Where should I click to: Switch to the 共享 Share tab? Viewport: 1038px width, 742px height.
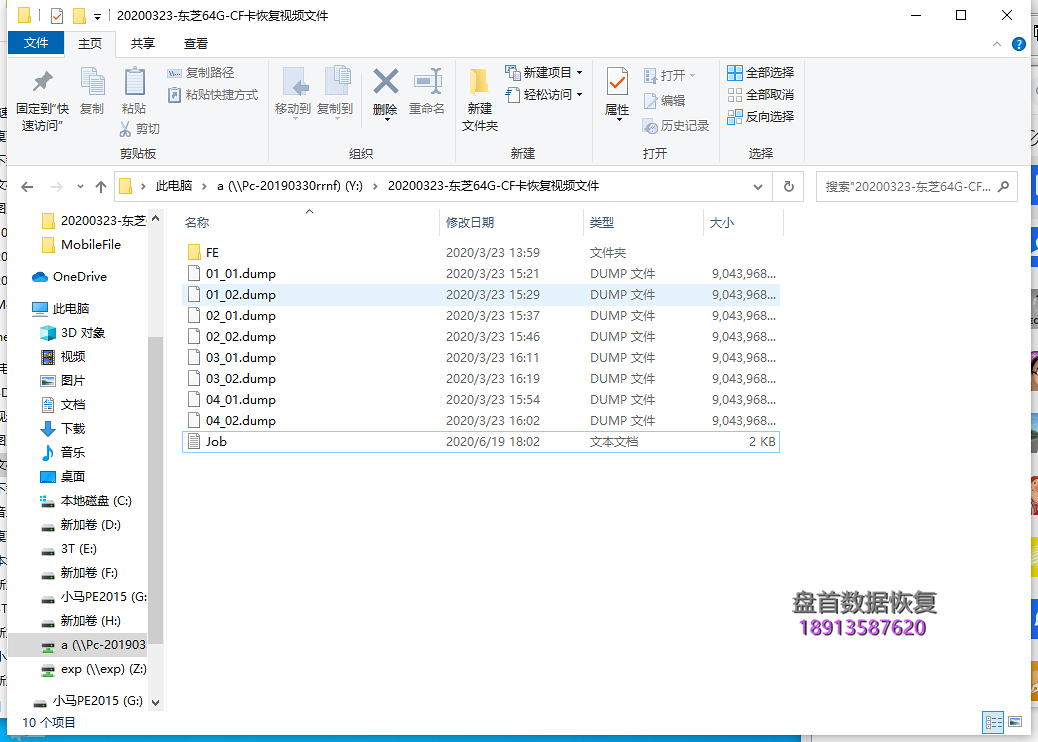pos(142,44)
